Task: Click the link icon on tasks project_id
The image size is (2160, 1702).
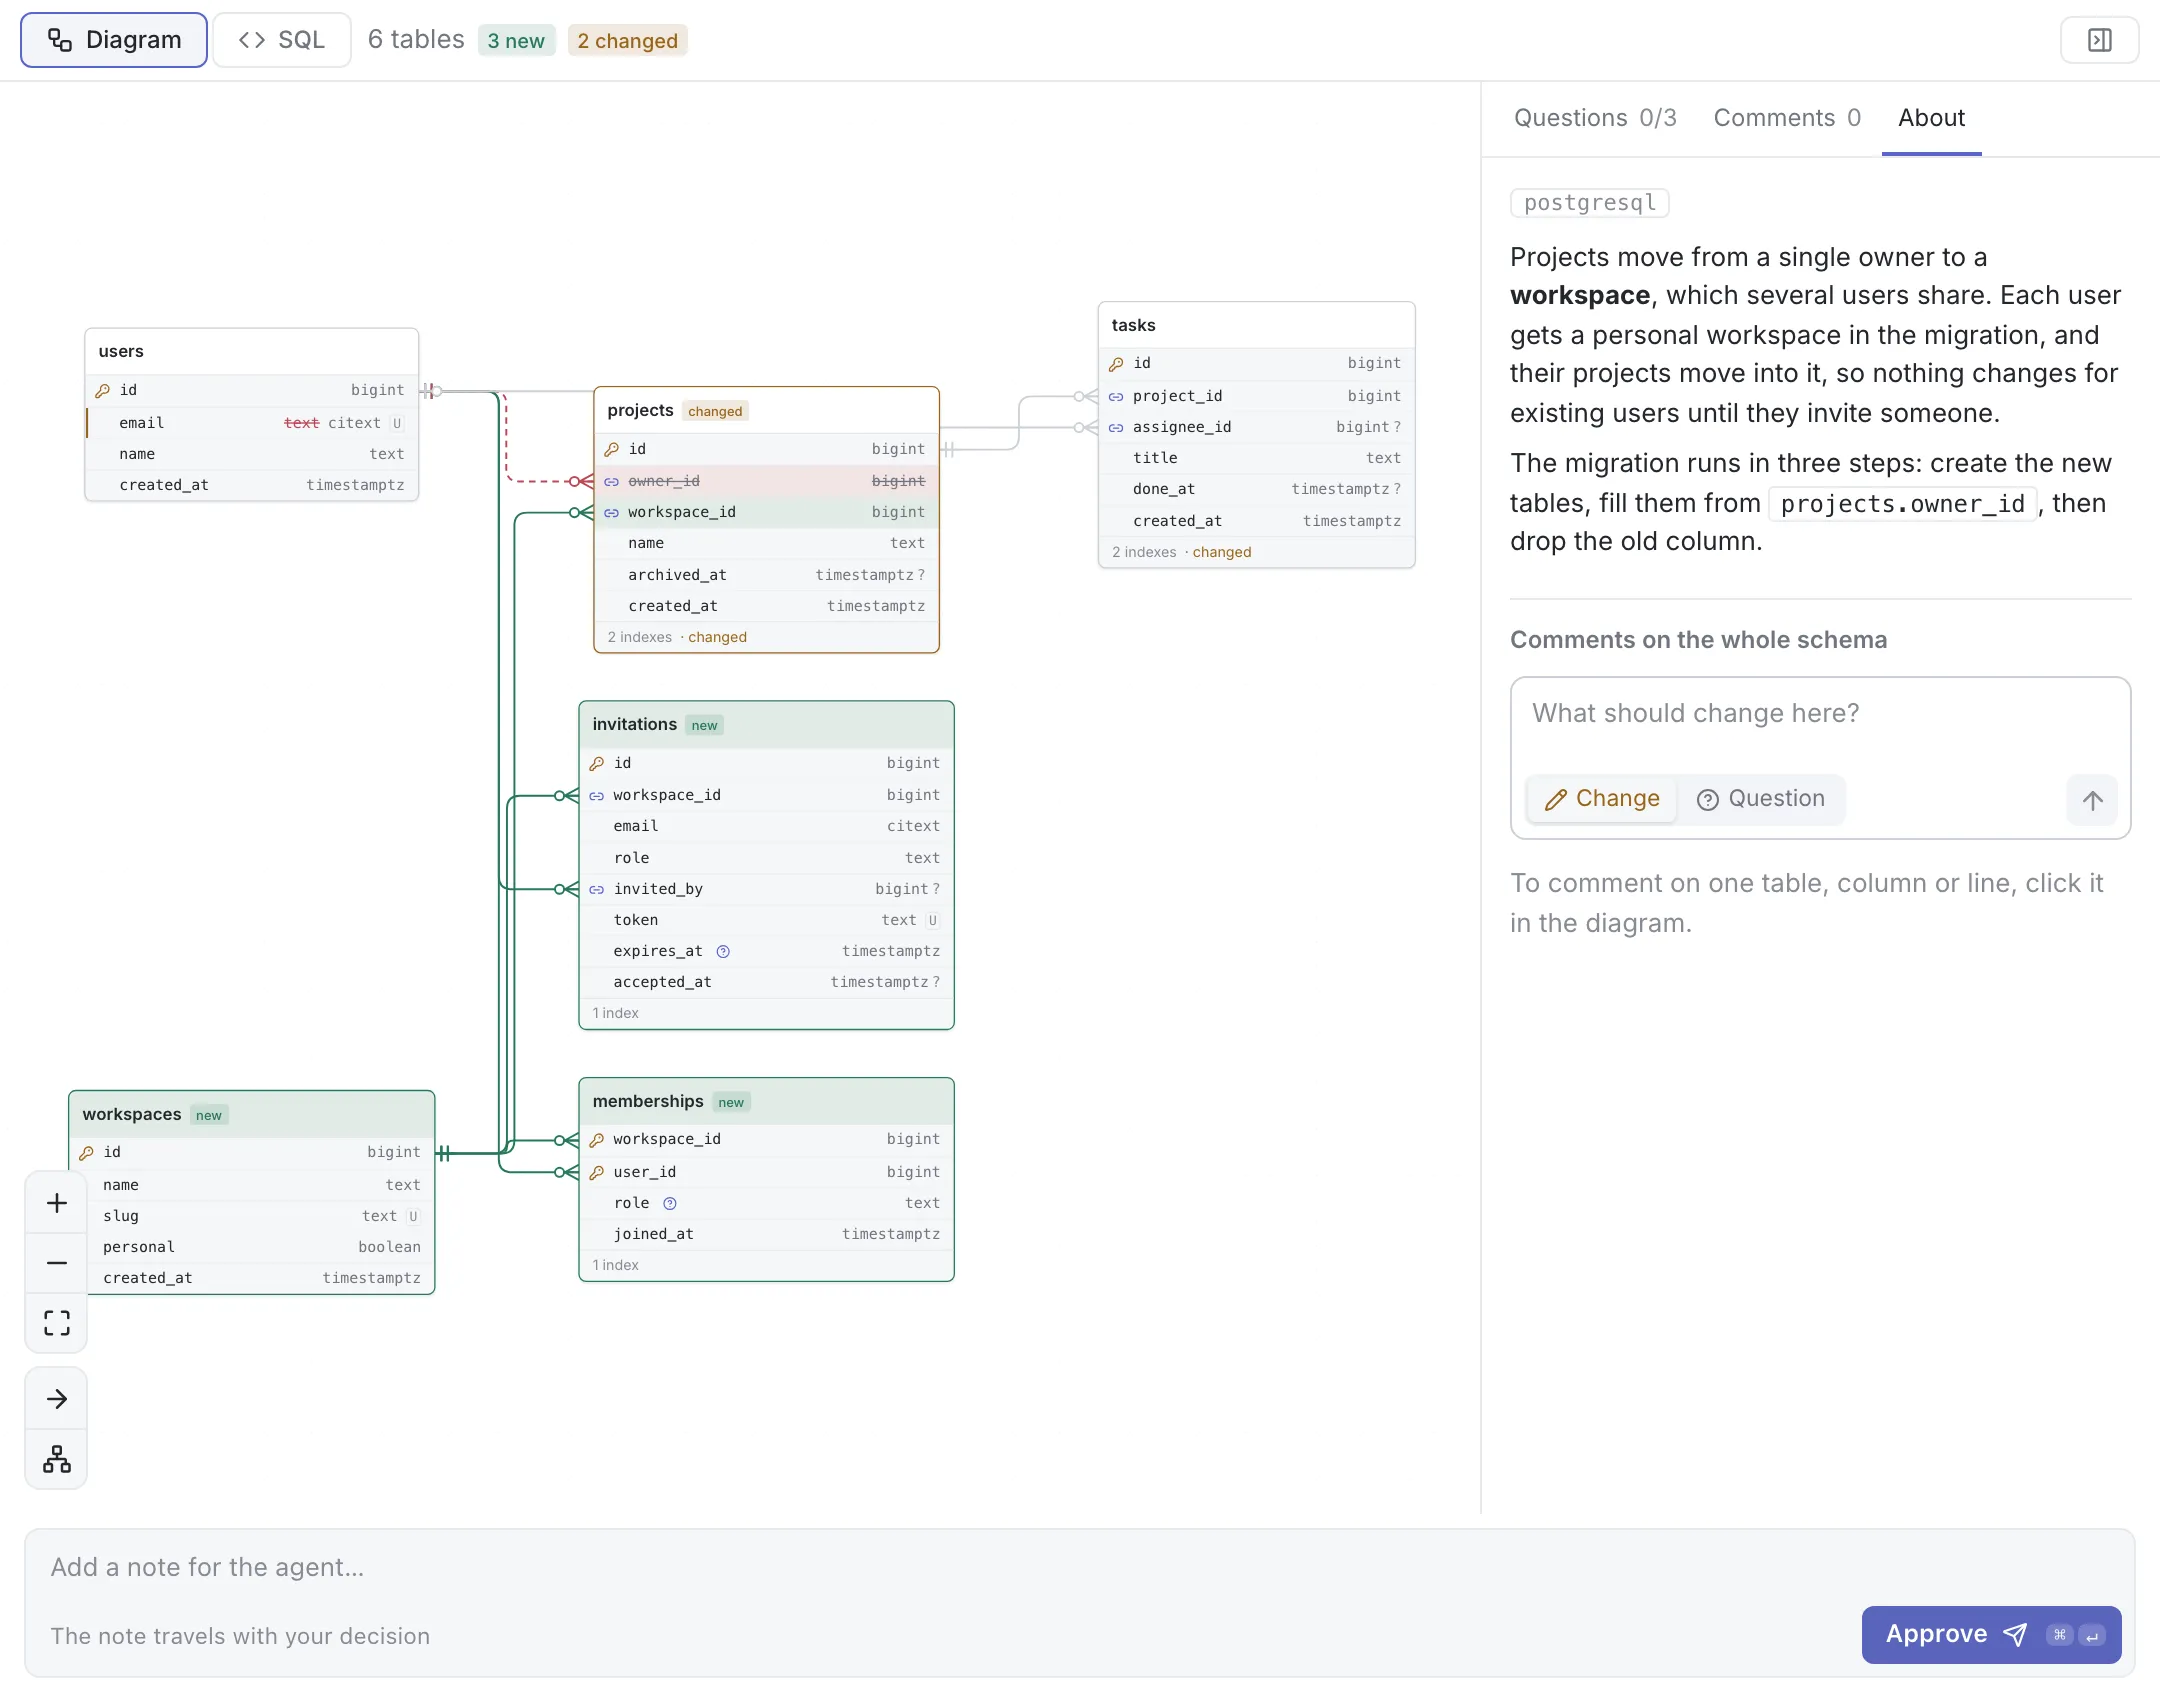Action: (x=1116, y=397)
